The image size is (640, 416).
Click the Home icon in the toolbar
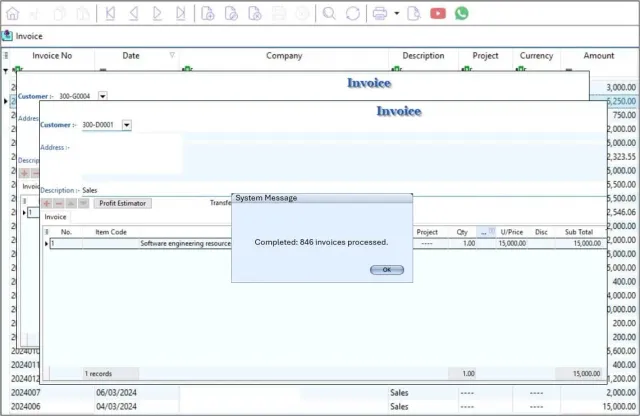point(13,13)
